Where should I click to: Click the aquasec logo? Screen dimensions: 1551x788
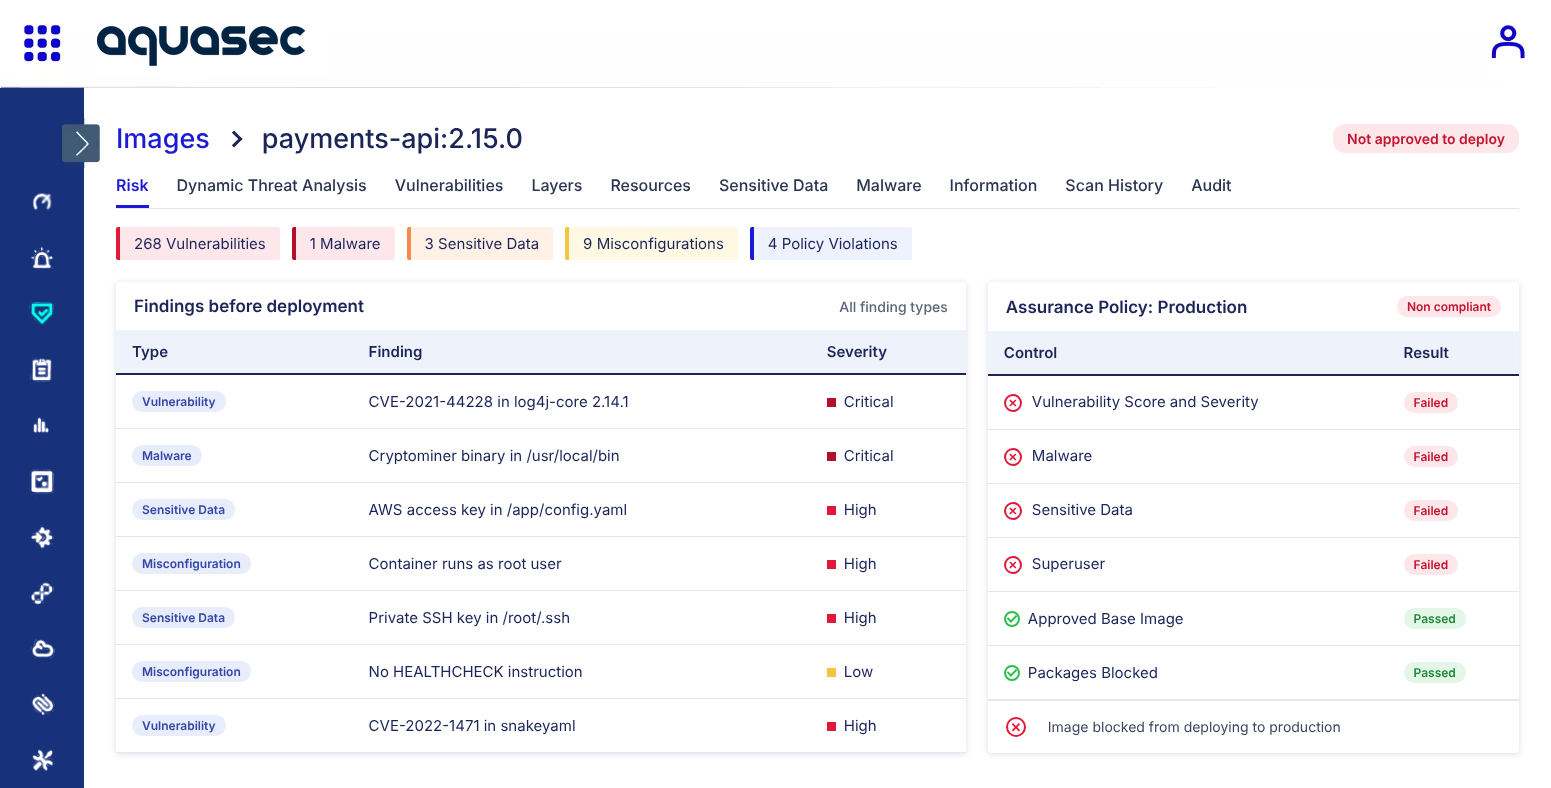point(201,43)
